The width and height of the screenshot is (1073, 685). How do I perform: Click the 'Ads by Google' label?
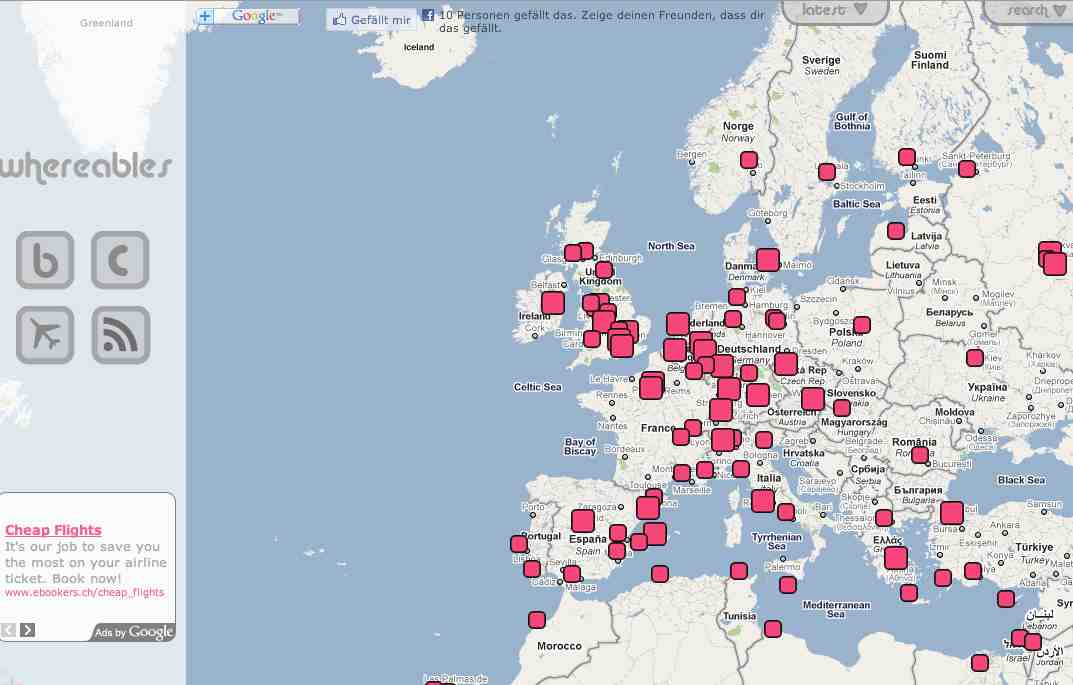click(133, 632)
